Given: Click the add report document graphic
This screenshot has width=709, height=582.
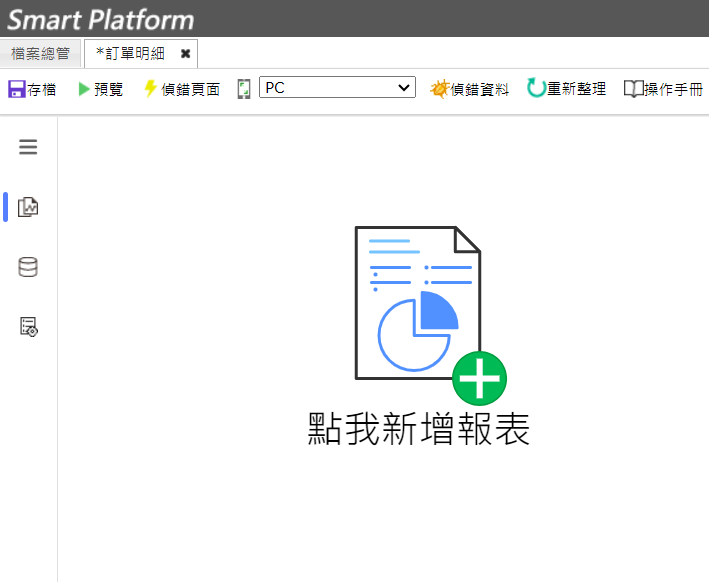Looking at the screenshot, I should tap(431, 315).
